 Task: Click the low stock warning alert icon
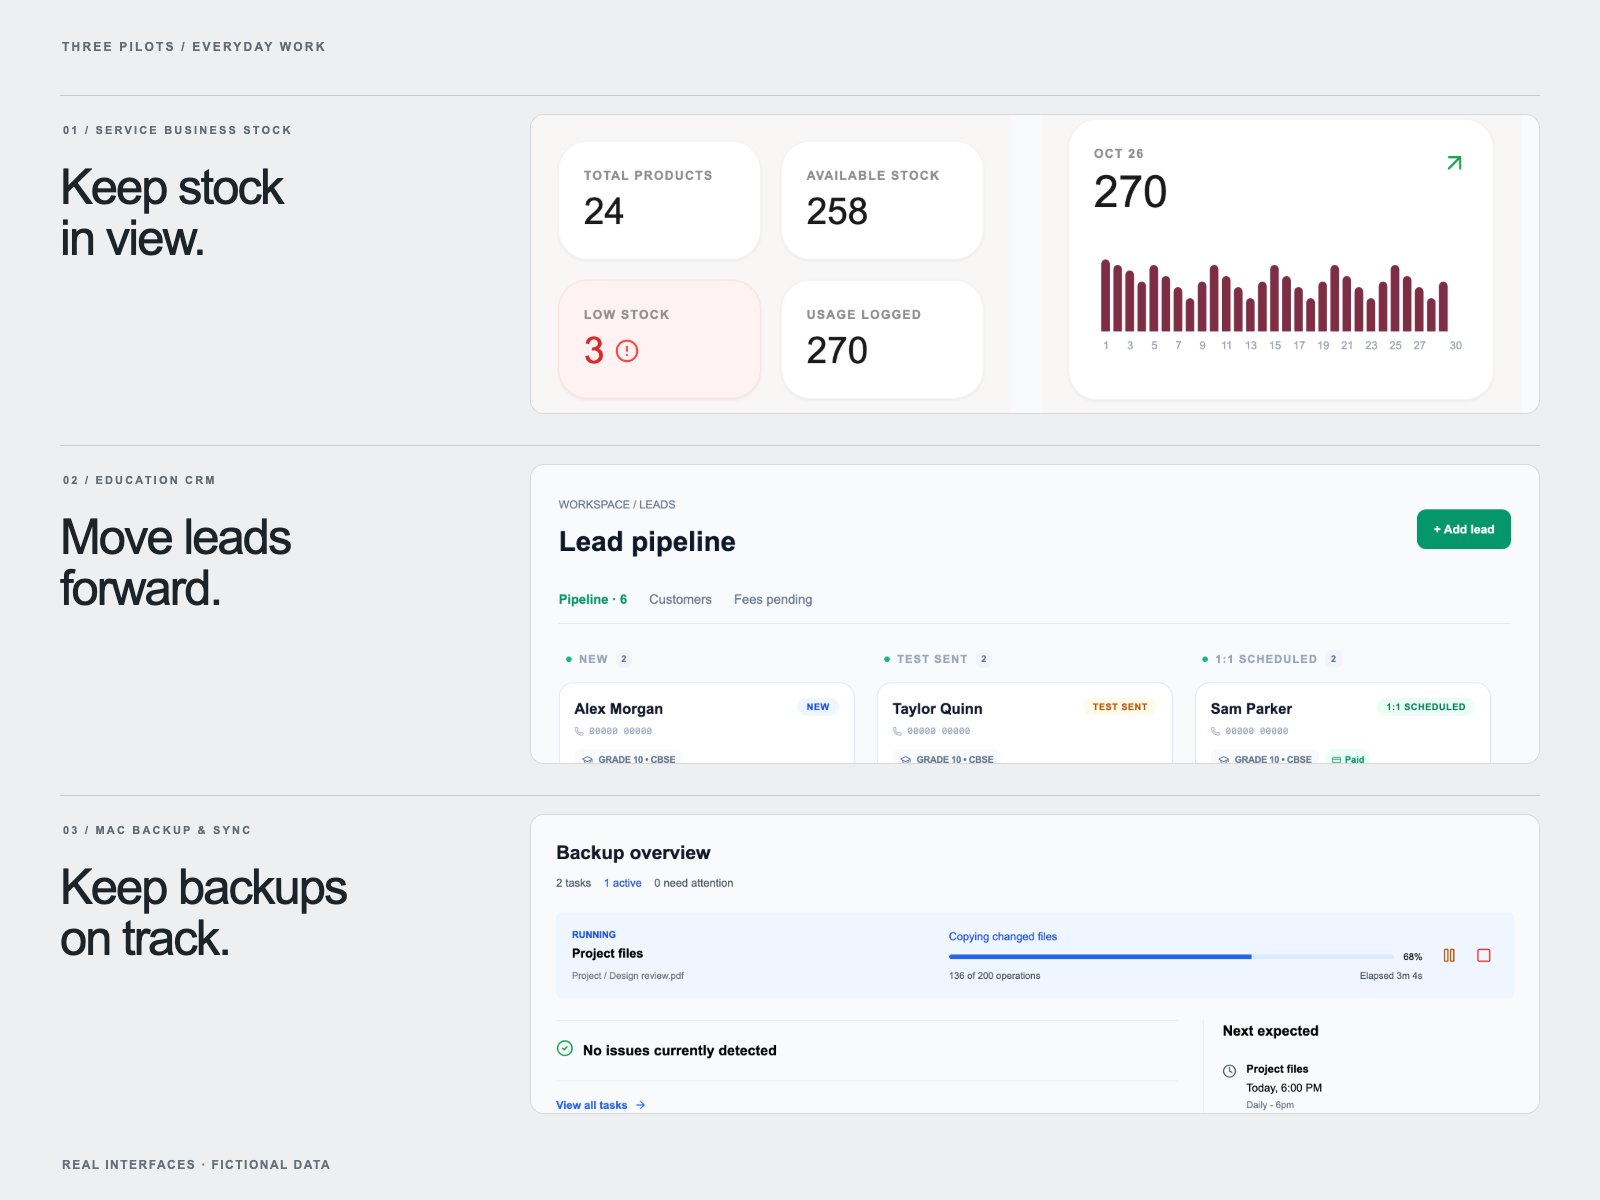coord(627,351)
